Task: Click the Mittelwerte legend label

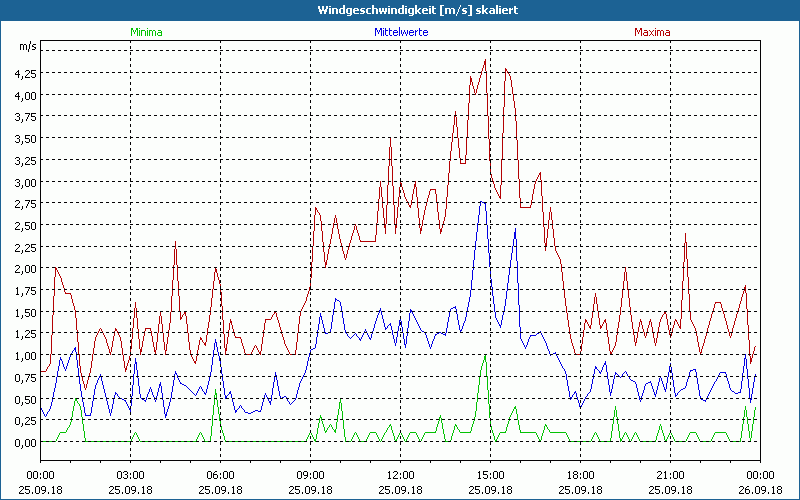Action: pos(401,32)
